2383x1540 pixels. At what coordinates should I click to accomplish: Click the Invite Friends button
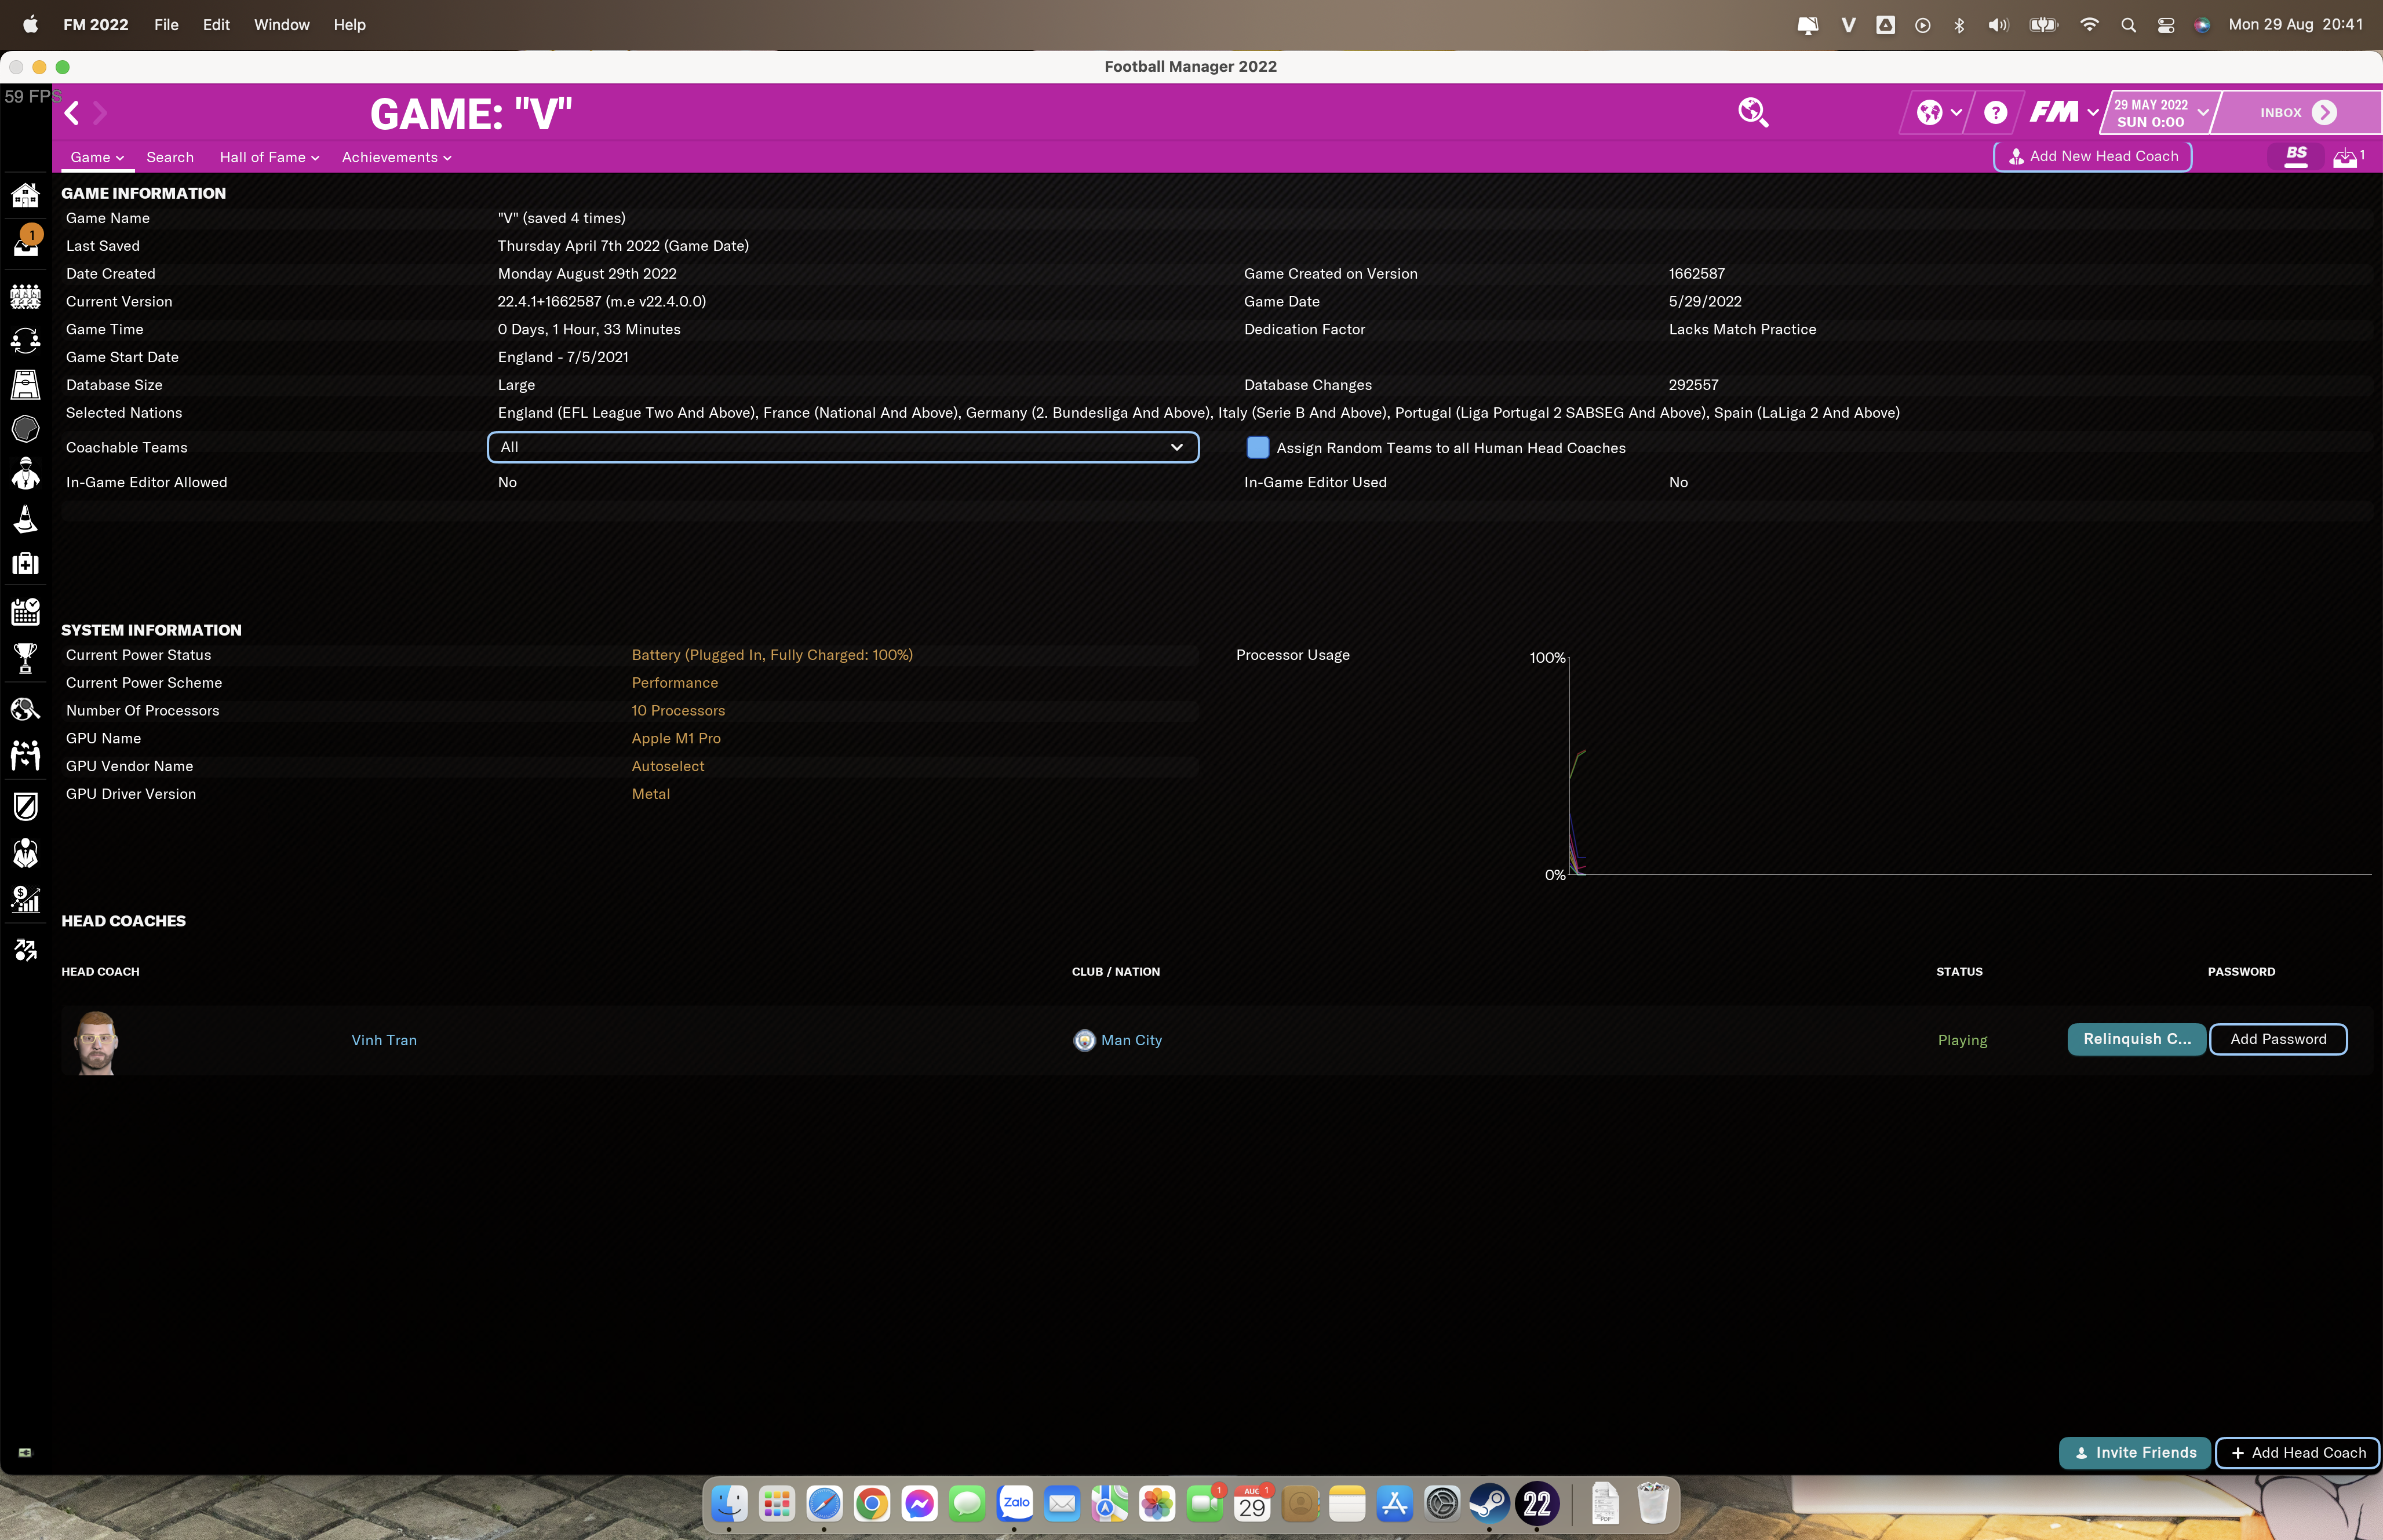tap(2135, 1453)
